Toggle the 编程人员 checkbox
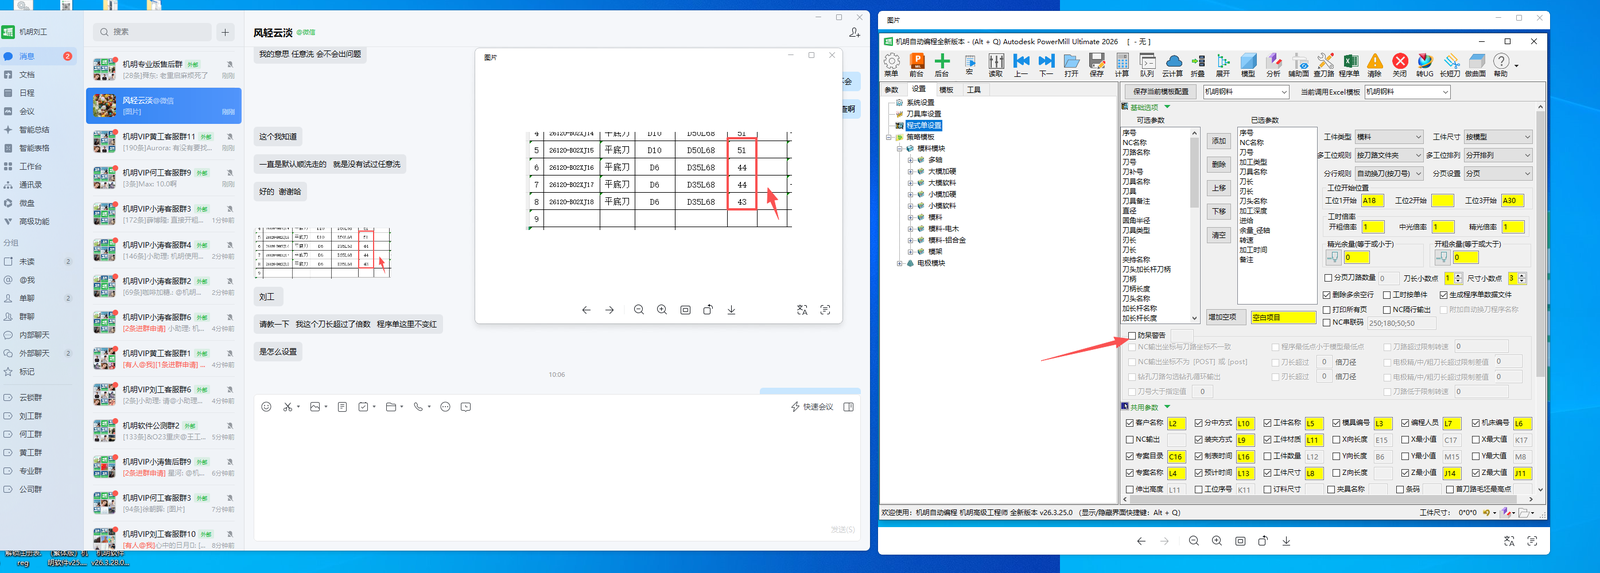 (1406, 423)
